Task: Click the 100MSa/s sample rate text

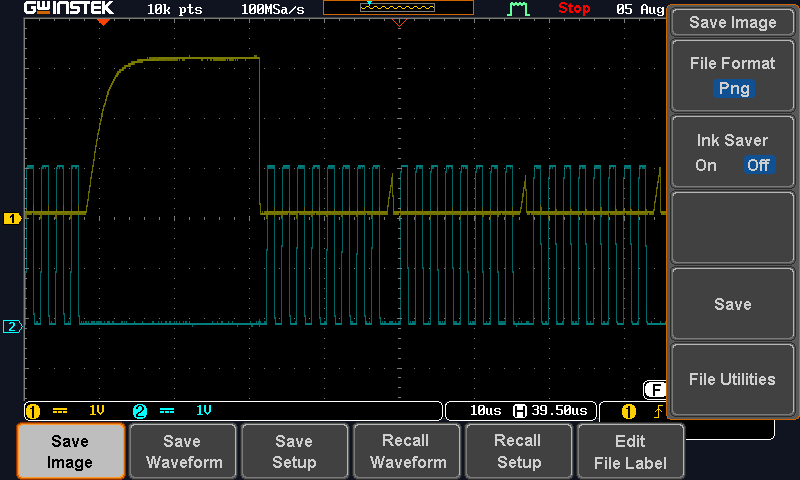Action: point(272,10)
